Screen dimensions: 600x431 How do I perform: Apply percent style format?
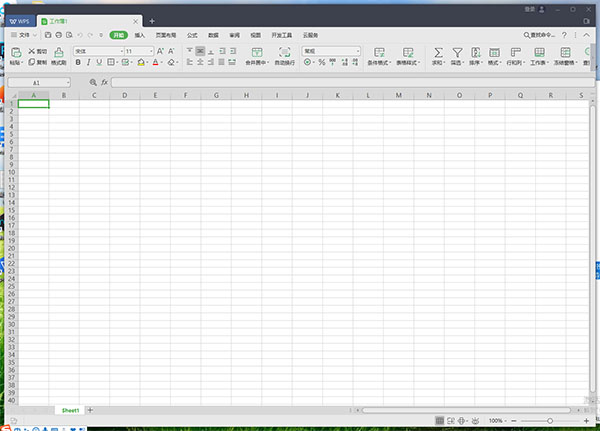point(322,62)
